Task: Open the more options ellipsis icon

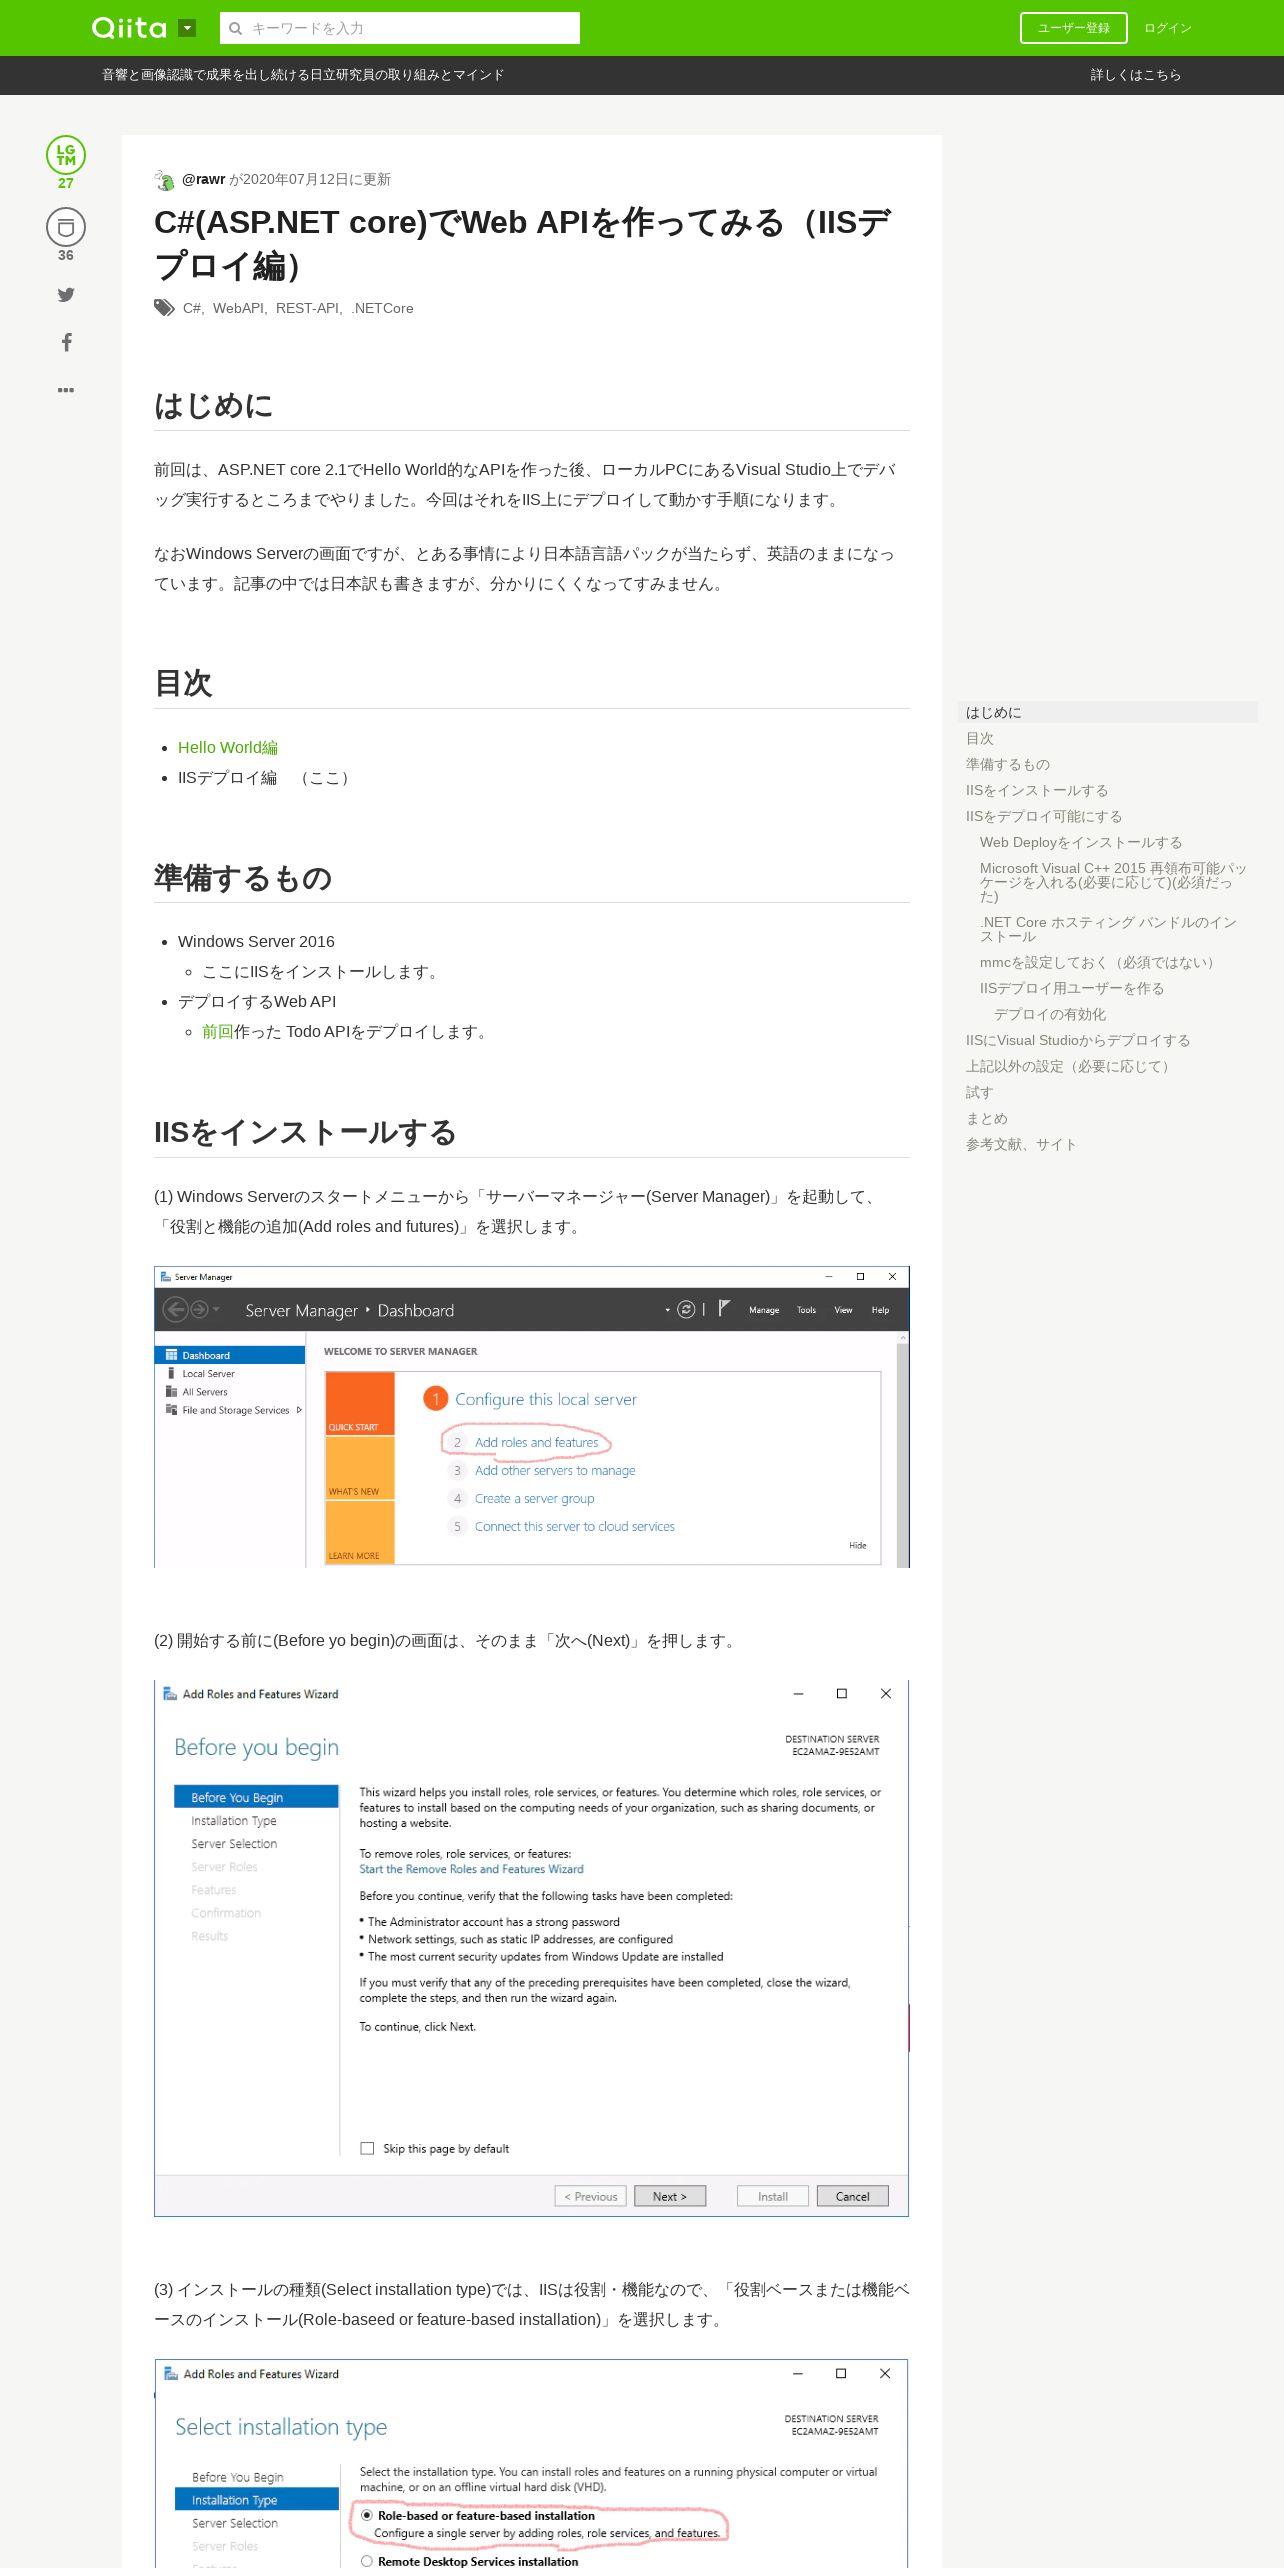Action: coord(66,390)
